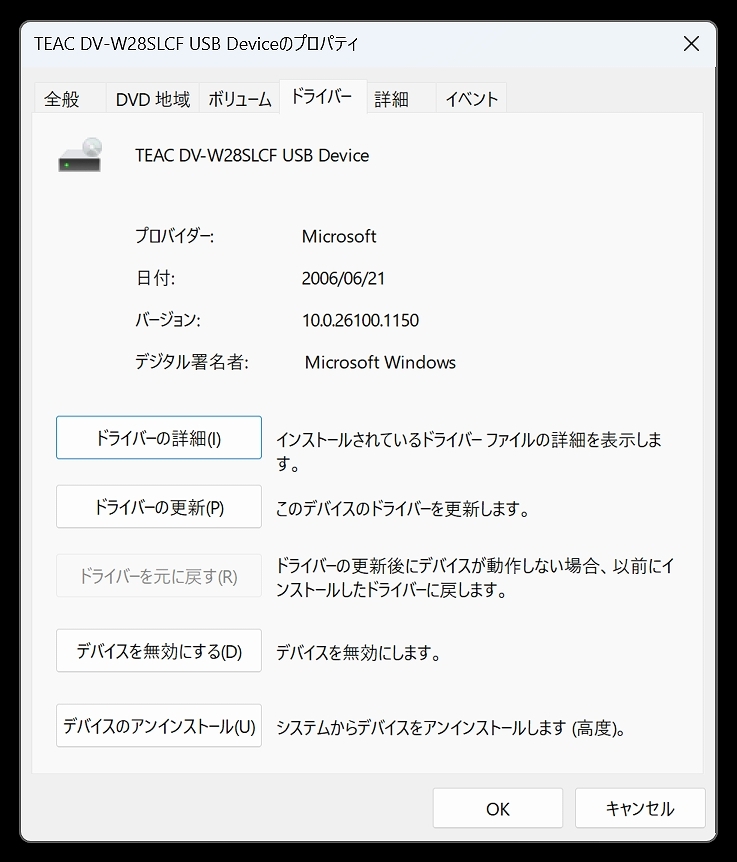Click the バージョン: label

click(168, 320)
